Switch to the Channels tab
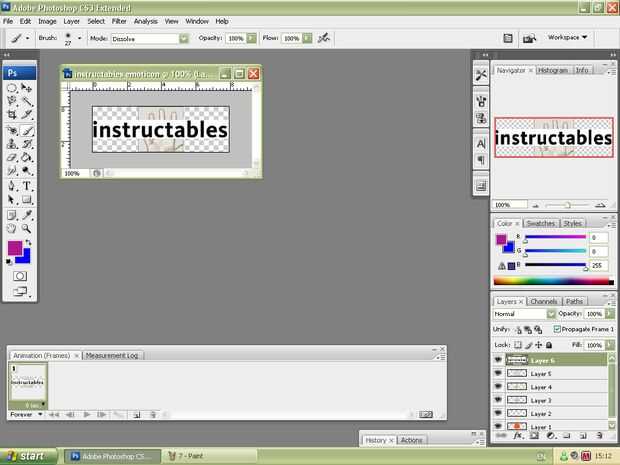The height and width of the screenshot is (465, 620). click(544, 301)
